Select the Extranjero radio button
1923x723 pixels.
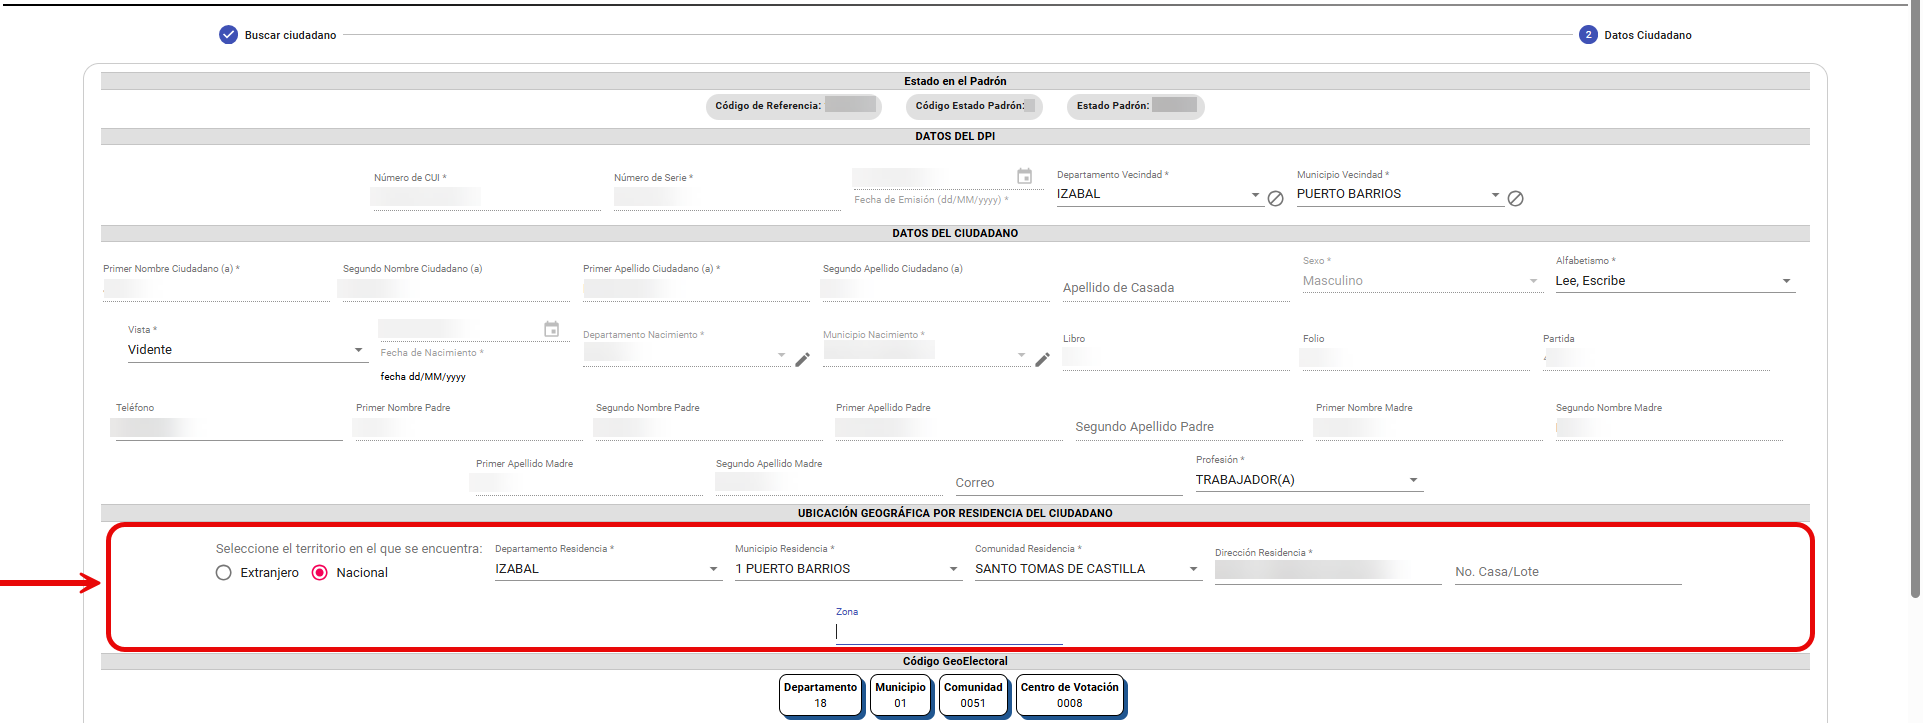[224, 573]
